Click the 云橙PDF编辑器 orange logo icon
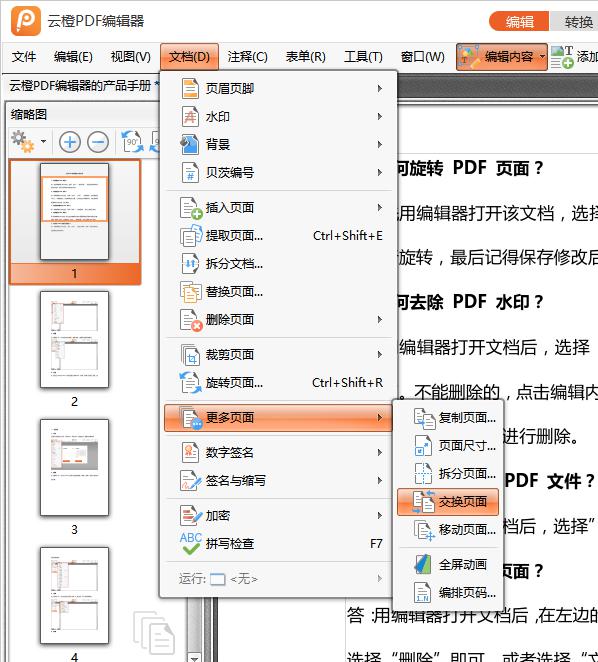 tap(26, 21)
